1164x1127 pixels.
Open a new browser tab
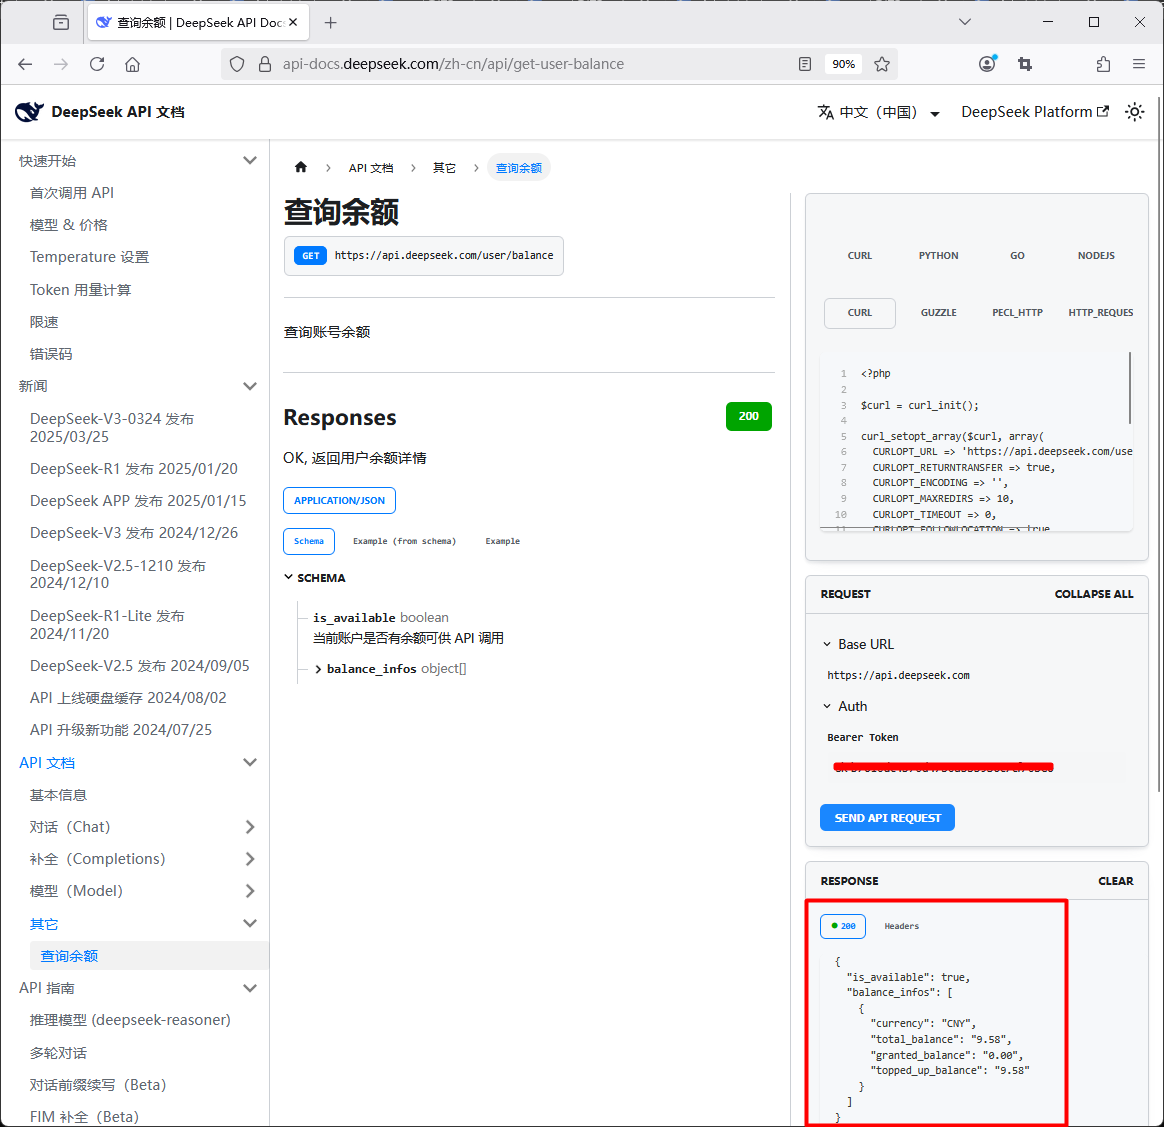(331, 23)
